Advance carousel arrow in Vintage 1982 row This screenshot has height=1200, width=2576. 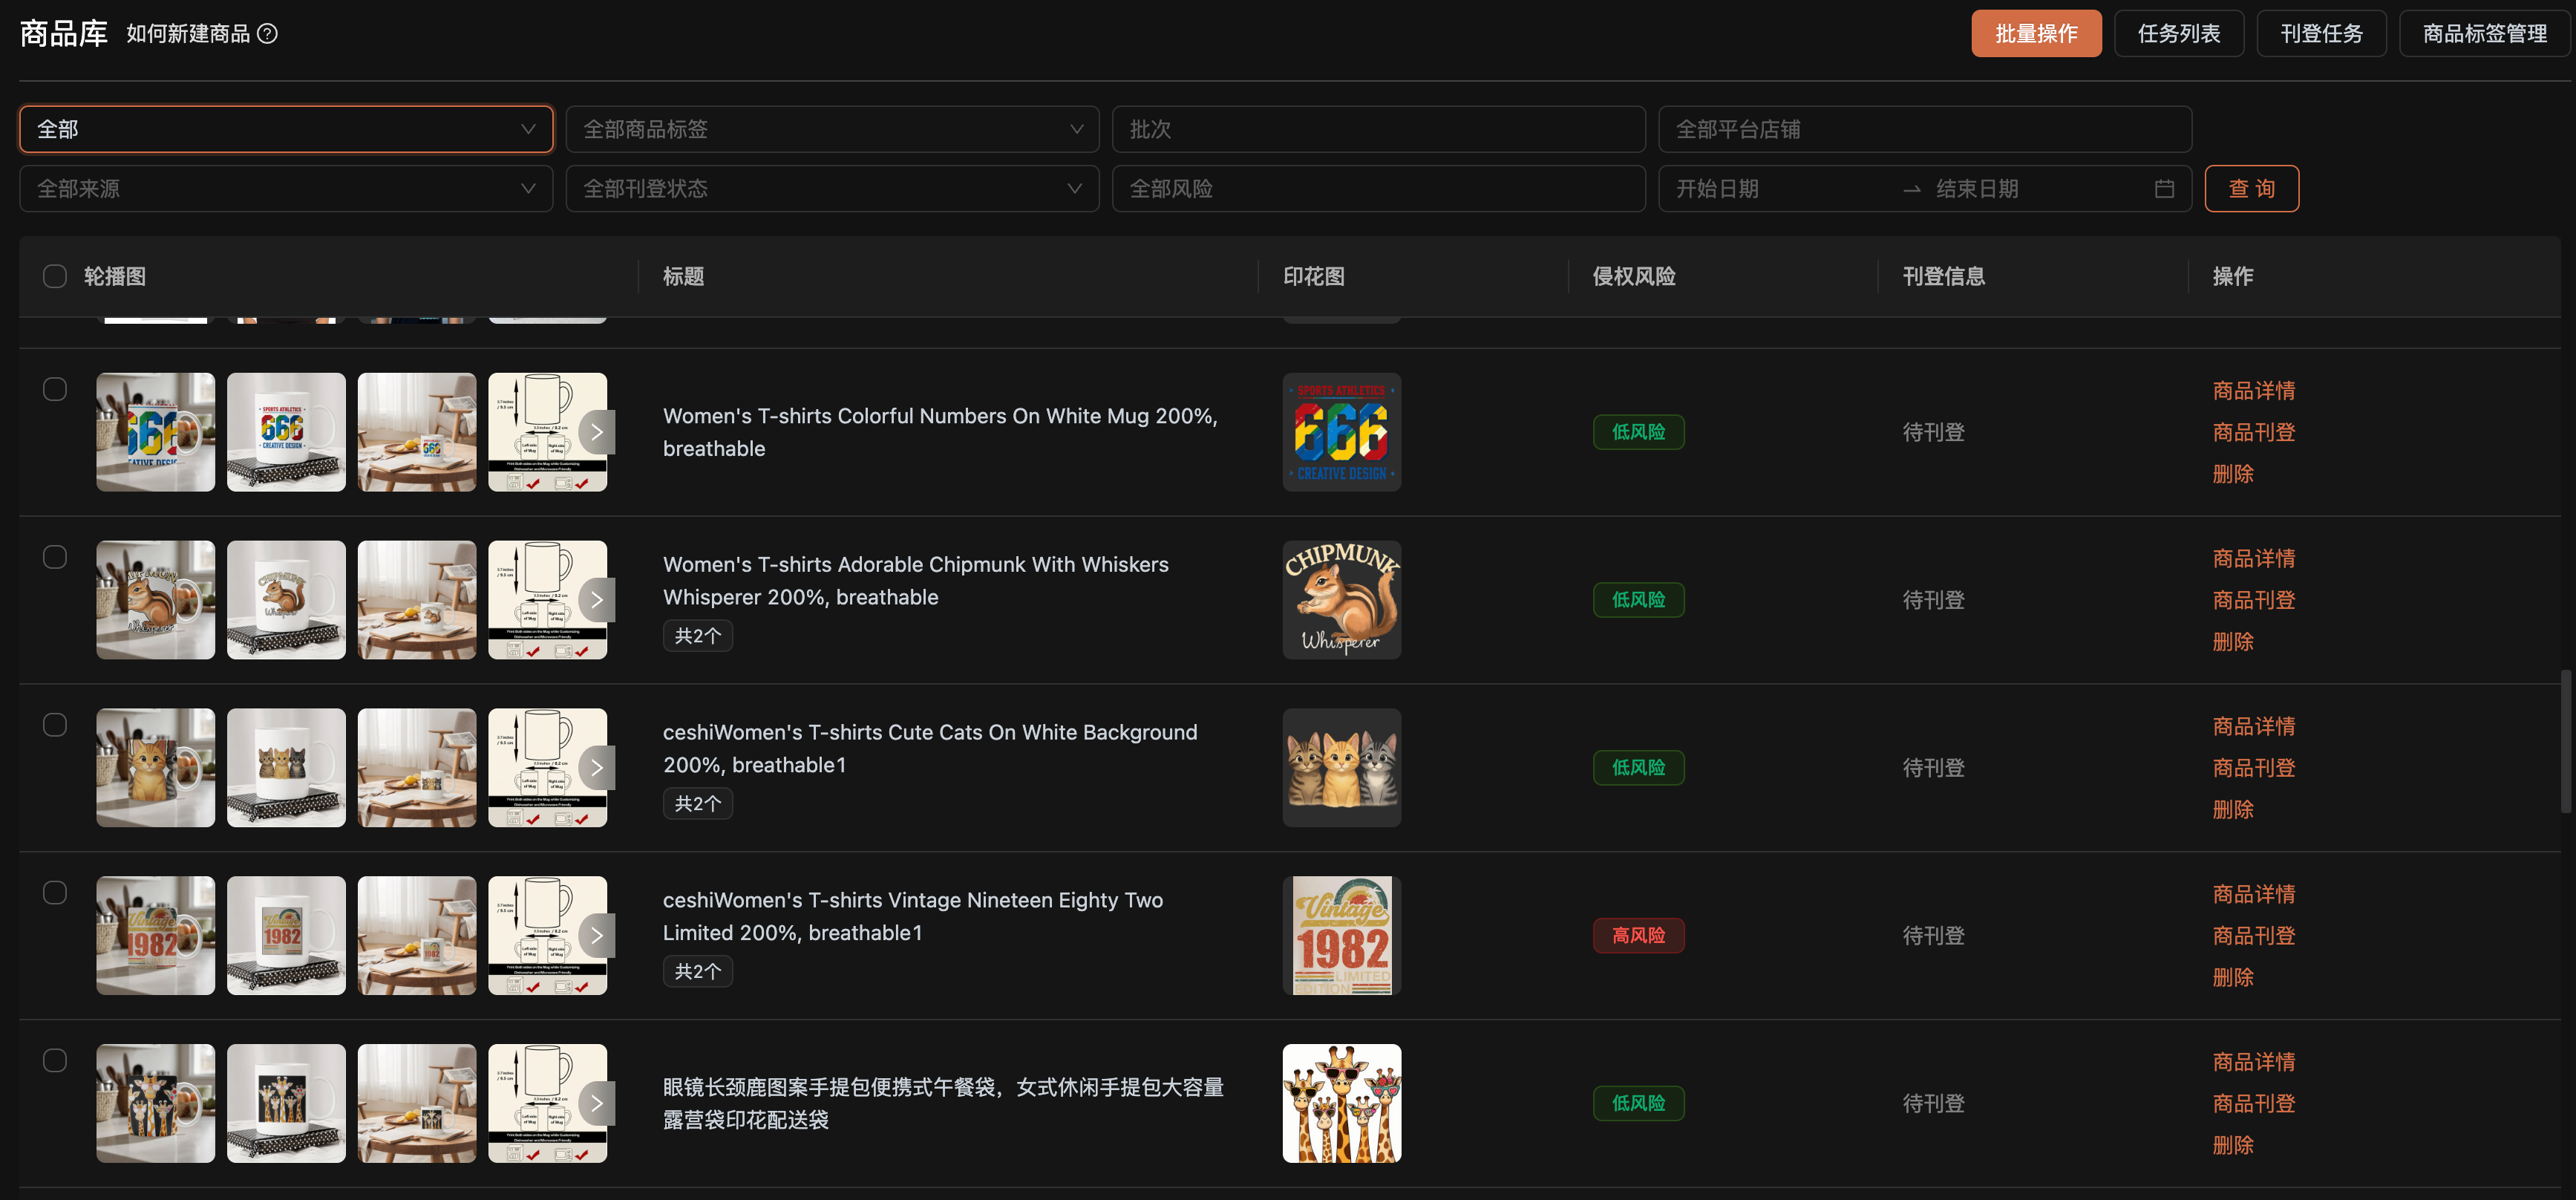[x=597, y=936]
